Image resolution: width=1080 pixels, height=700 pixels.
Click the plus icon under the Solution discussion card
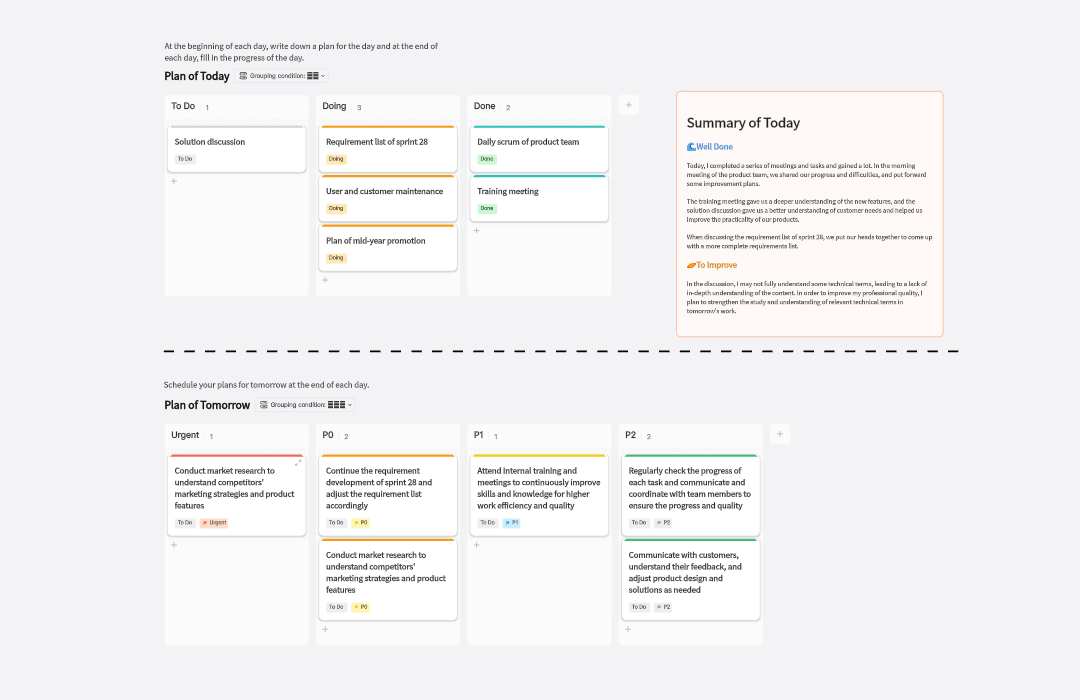(173, 181)
